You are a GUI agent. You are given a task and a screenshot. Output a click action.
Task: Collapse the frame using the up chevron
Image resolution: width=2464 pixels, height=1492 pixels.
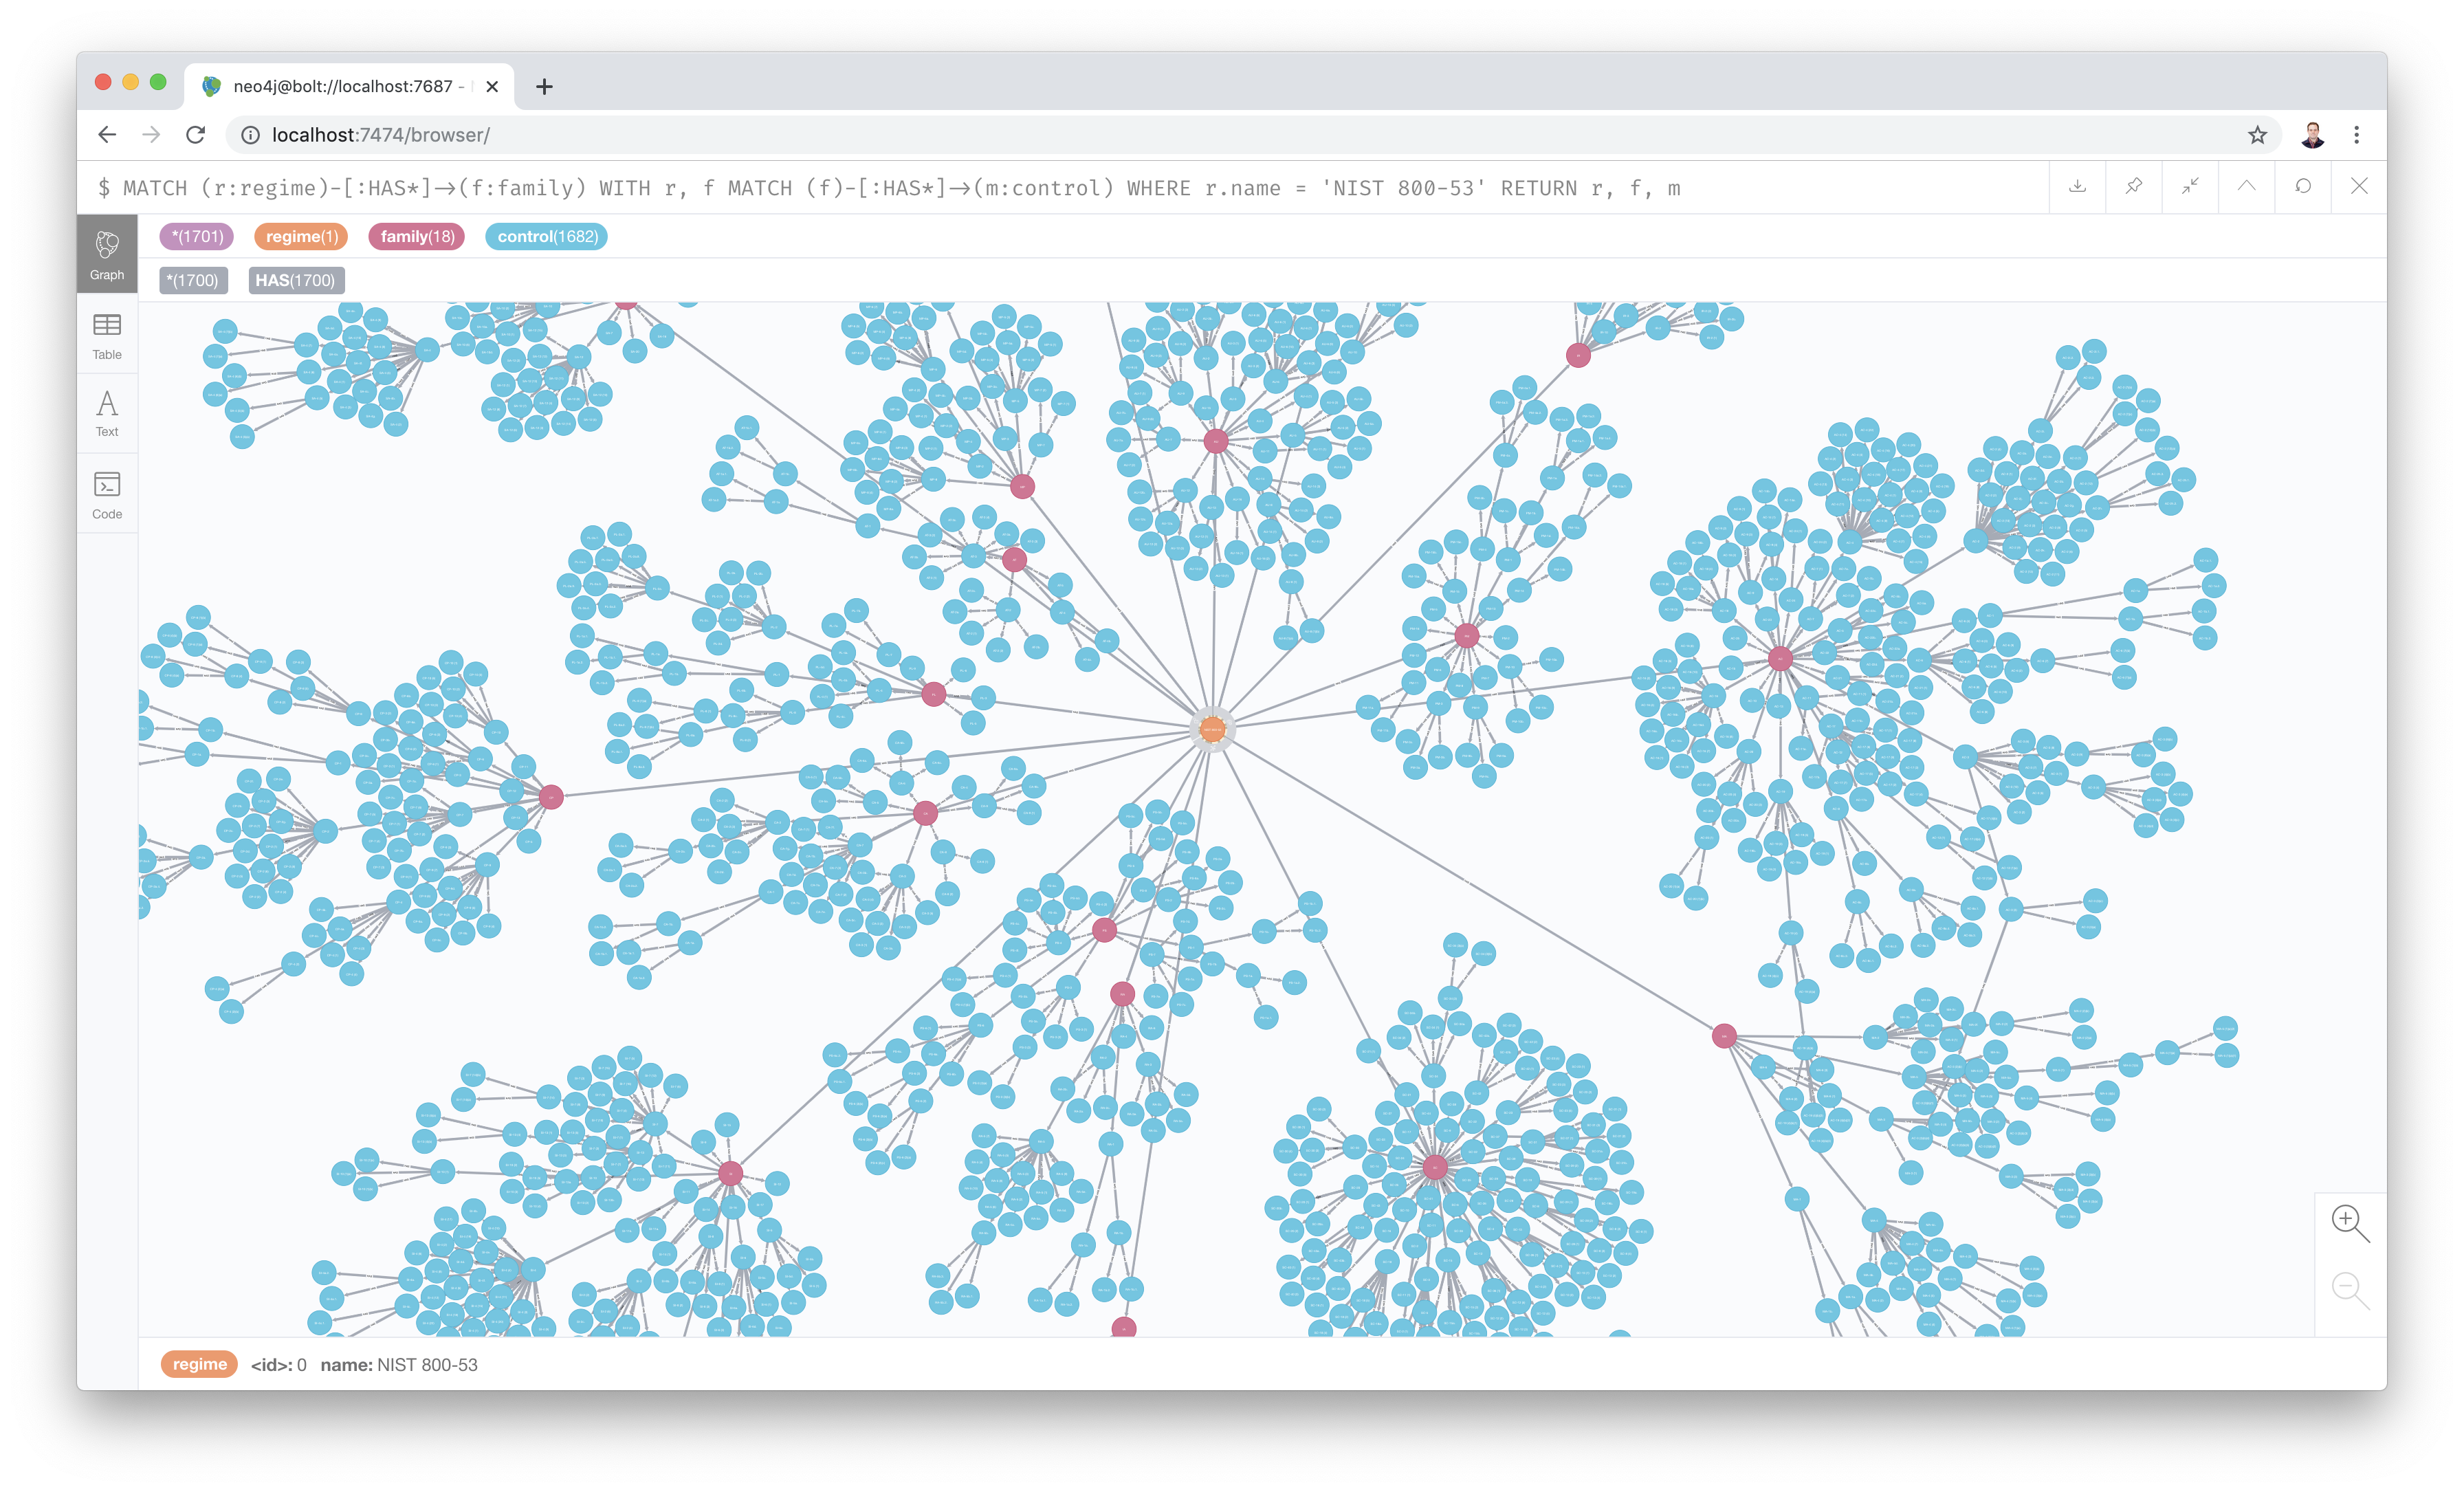(x=2246, y=187)
